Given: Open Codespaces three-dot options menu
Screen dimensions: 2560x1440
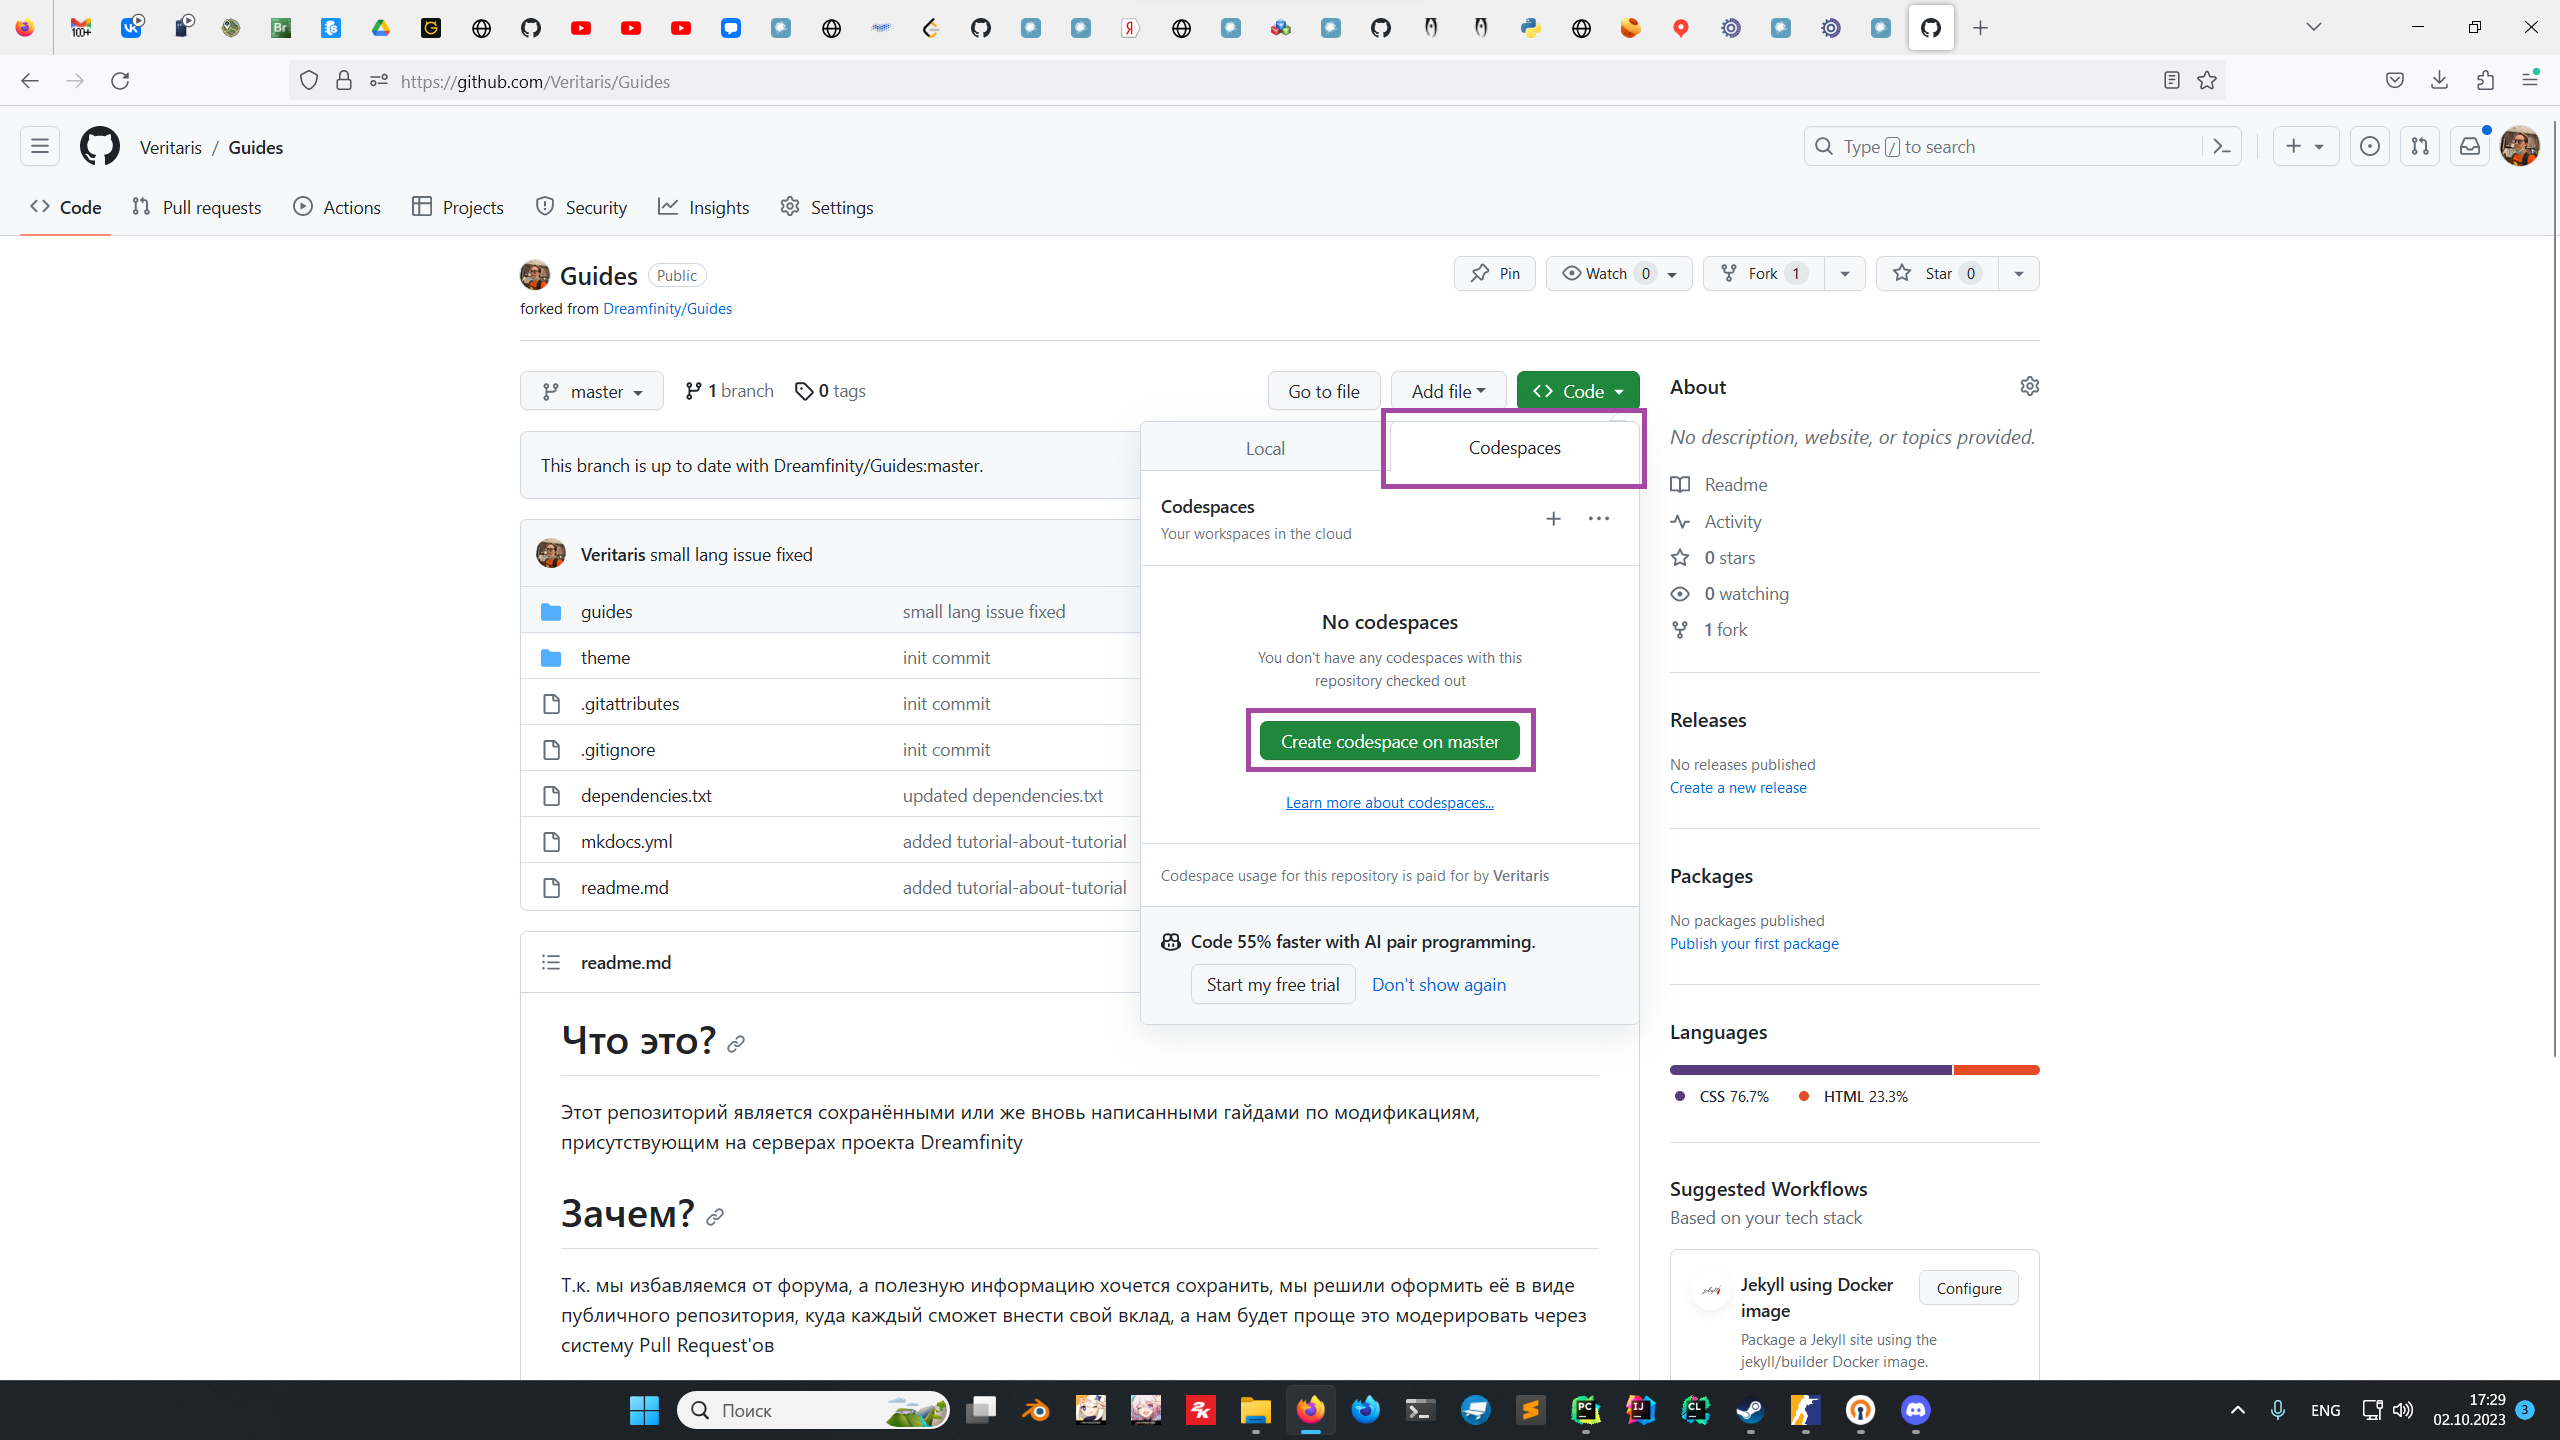Looking at the screenshot, I should [x=1598, y=518].
